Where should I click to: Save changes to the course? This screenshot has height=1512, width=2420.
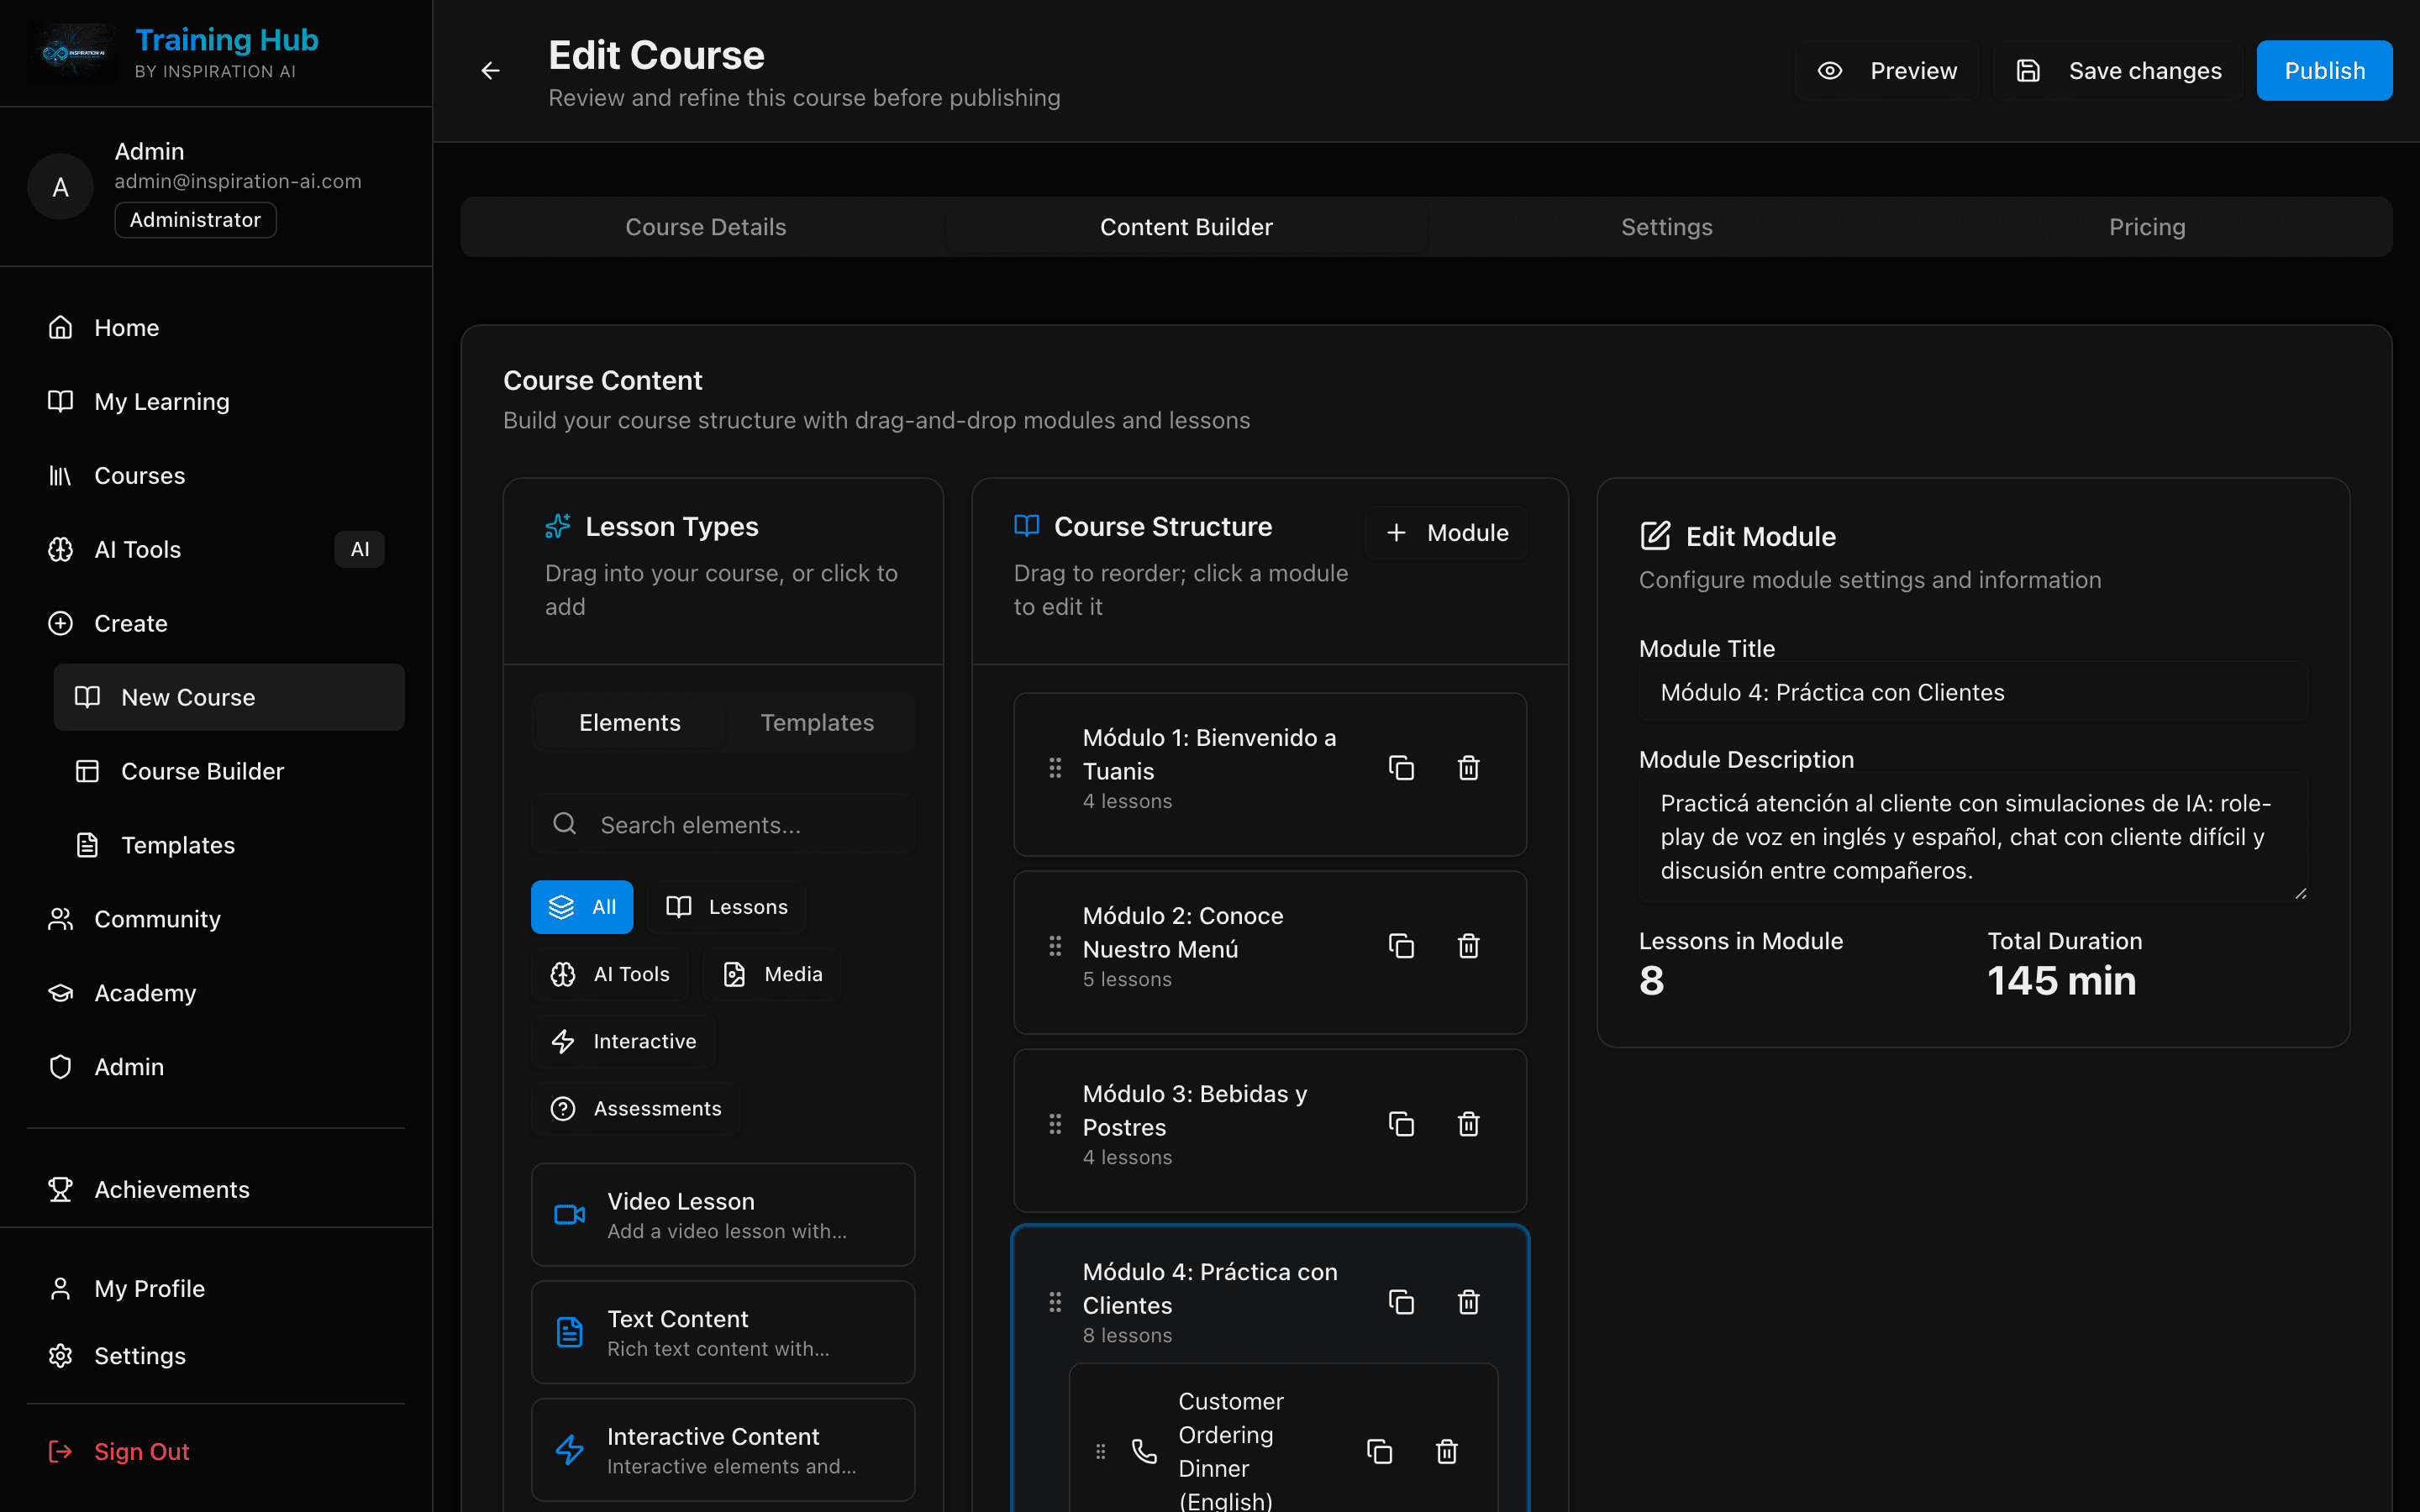coord(2118,71)
